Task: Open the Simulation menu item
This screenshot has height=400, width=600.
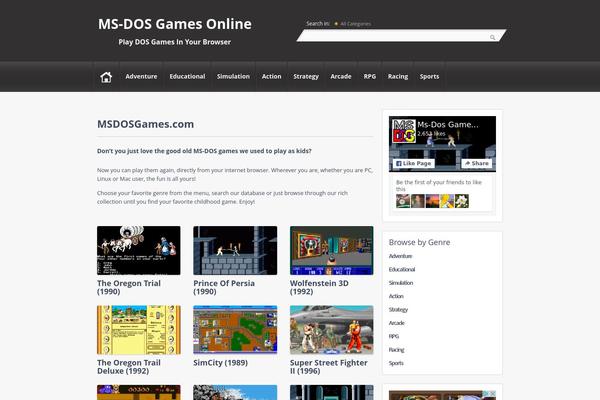Action: click(x=233, y=76)
